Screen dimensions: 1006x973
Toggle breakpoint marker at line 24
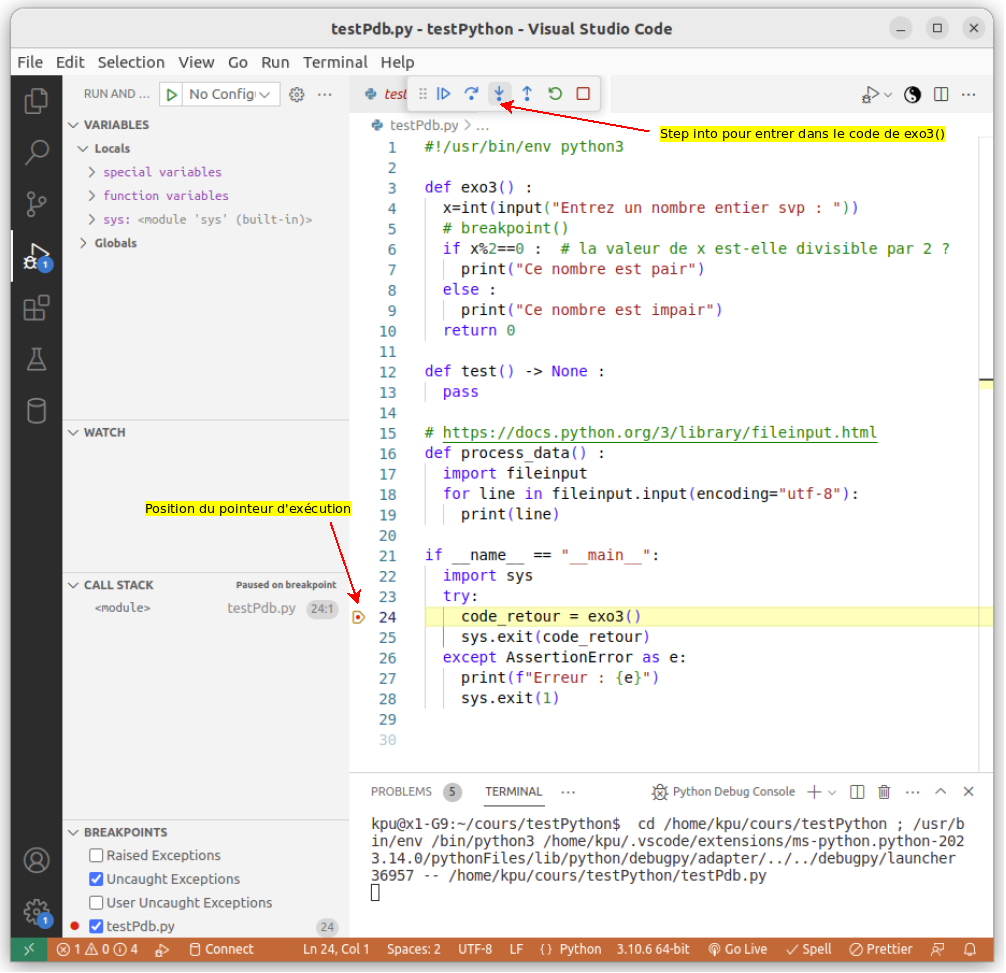359,618
